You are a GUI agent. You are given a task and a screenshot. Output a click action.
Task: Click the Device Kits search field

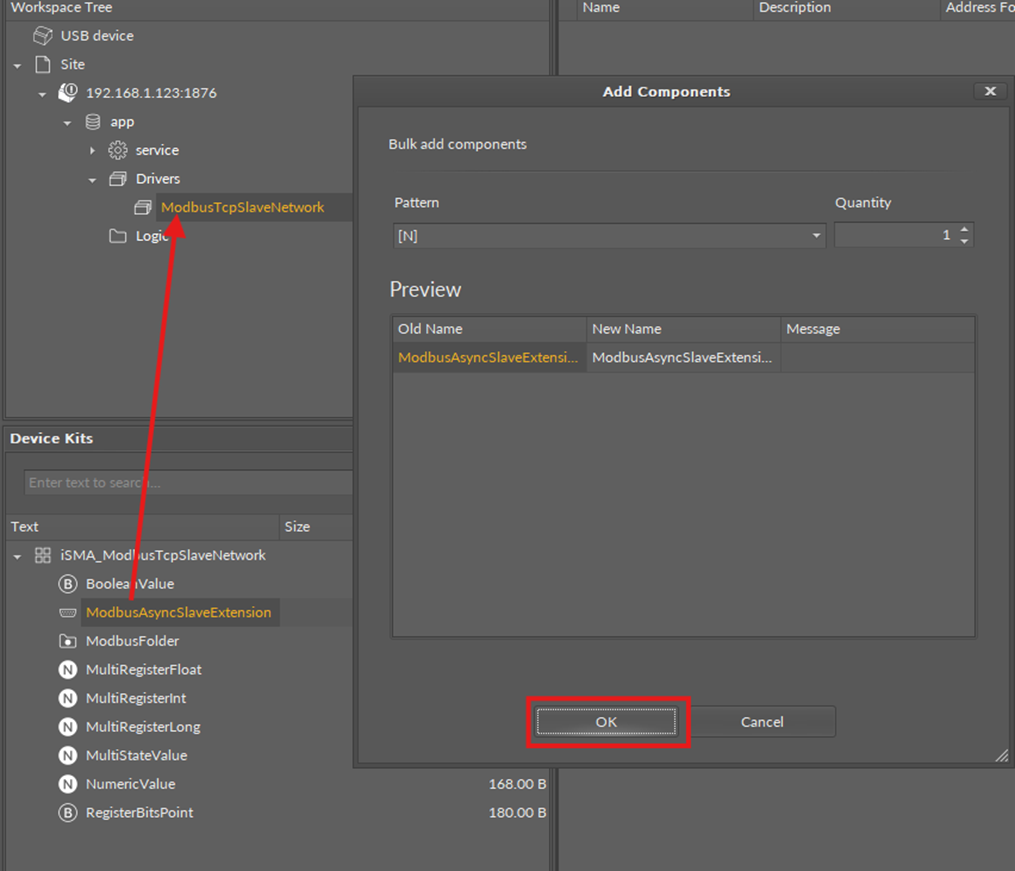pos(188,483)
